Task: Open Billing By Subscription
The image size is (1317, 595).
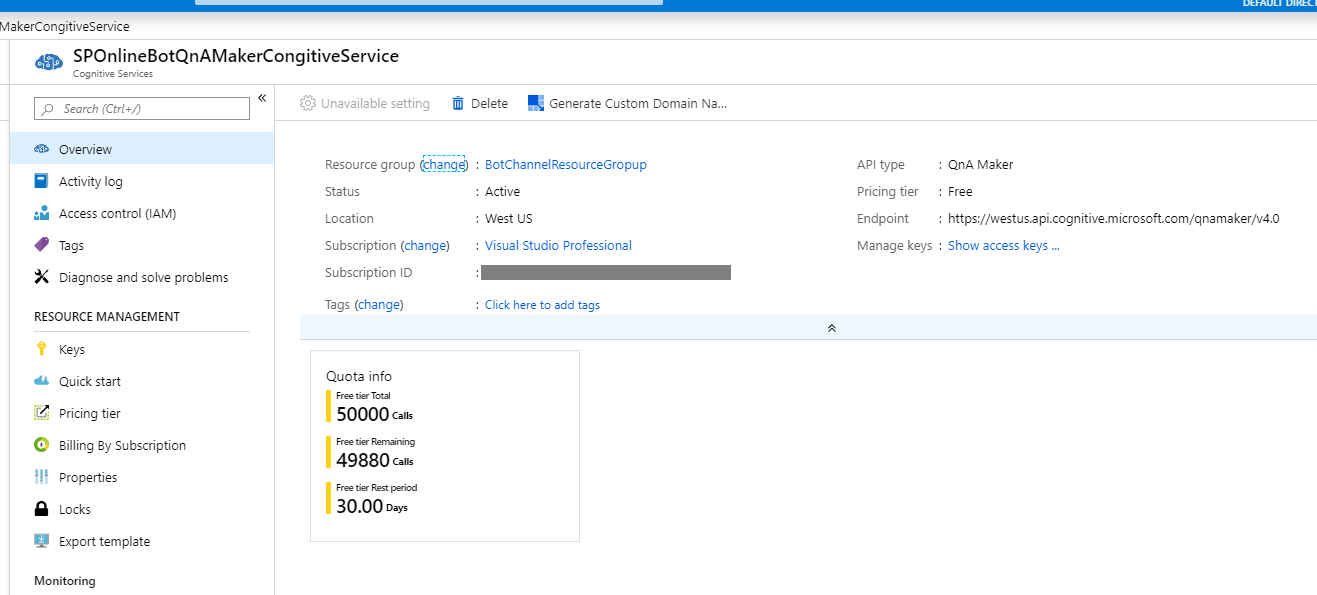Action: click(x=142, y=445)
